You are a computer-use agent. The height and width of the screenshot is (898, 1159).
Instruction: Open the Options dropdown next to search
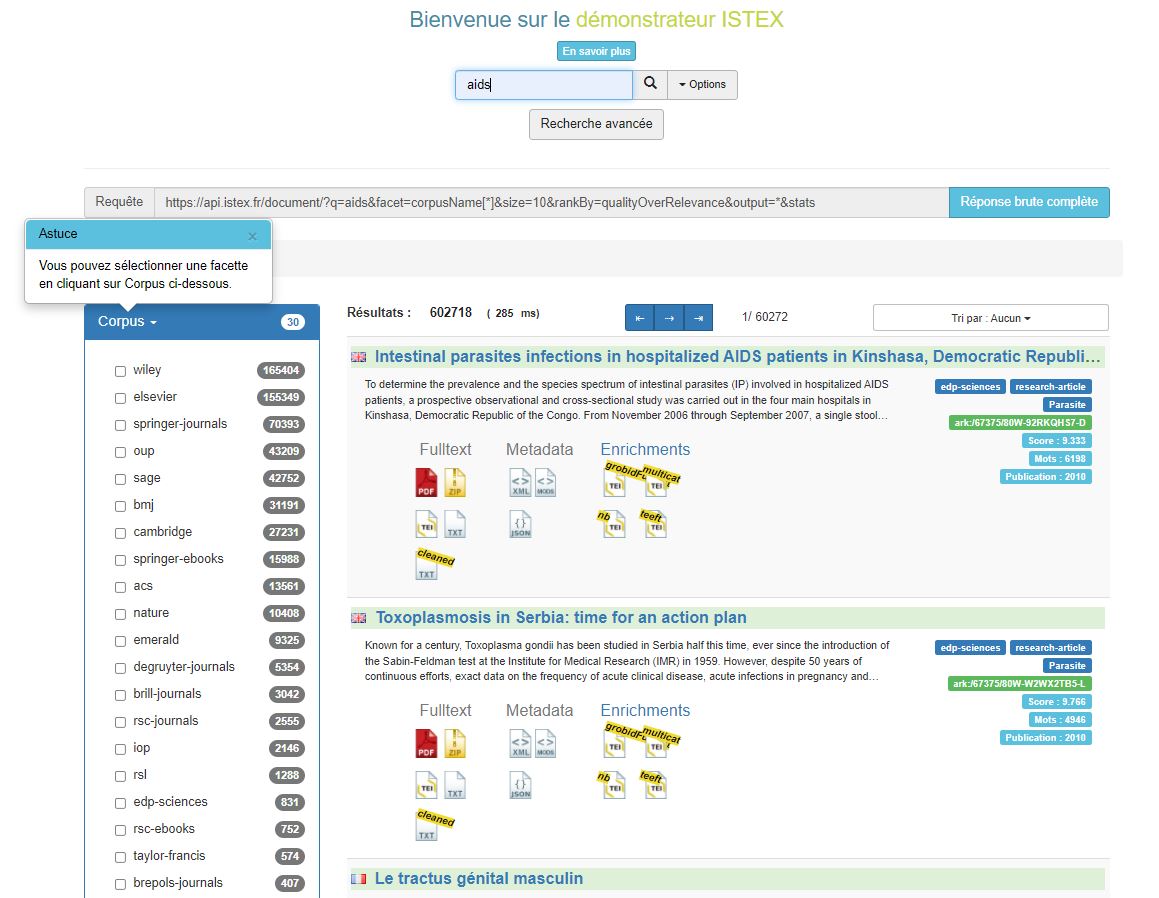(702, 84)
